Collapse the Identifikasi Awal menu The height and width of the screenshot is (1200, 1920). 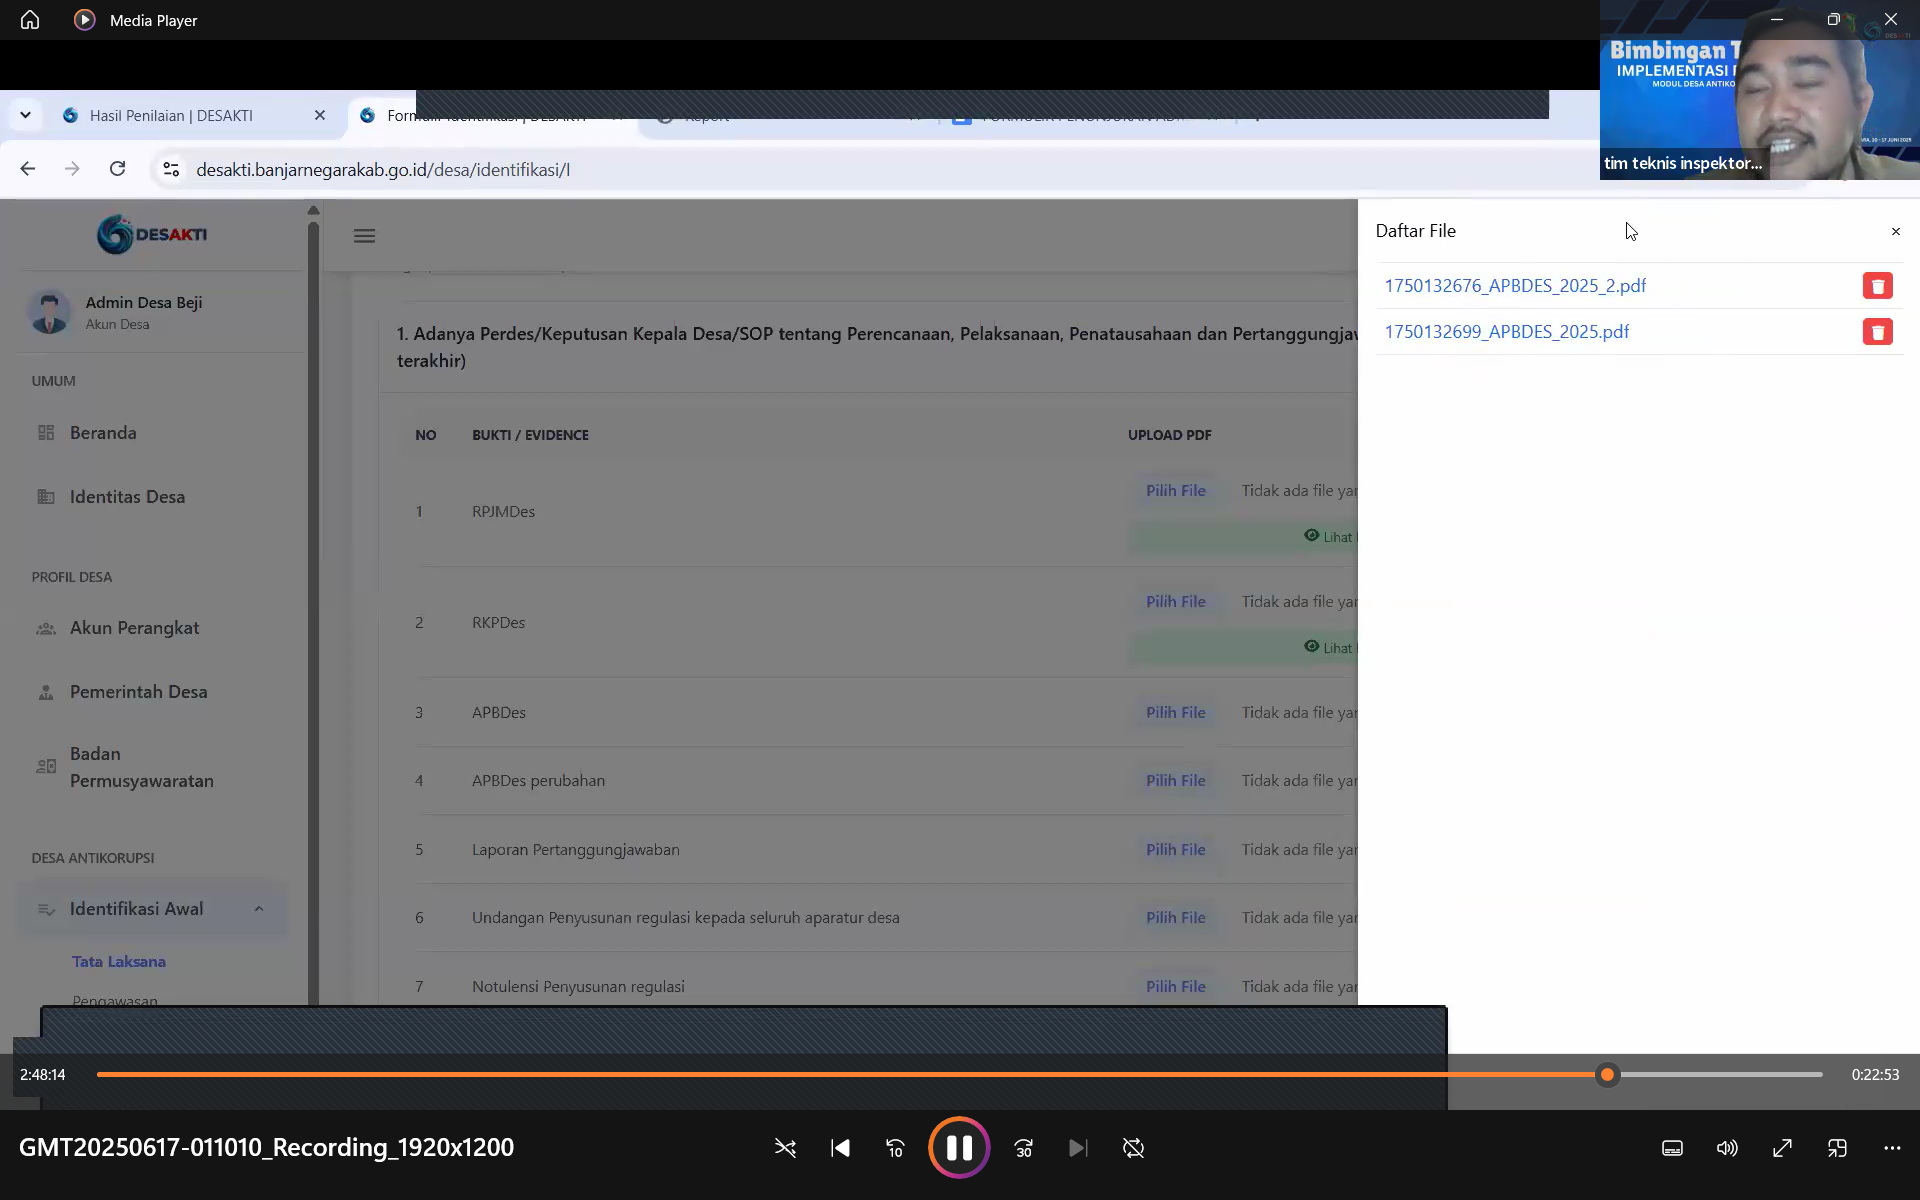pos(259,909)
